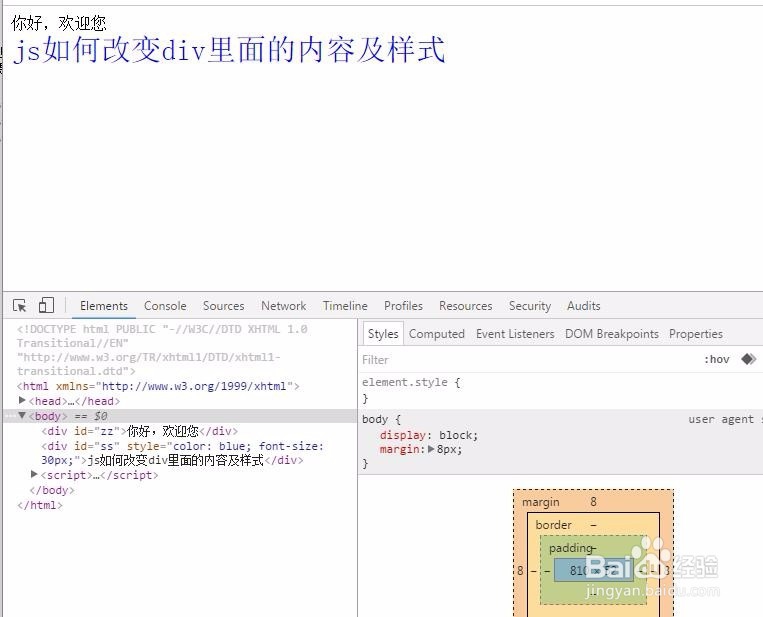
Task: Toggle the device toolbar icon
Action: [x=46, y=305]
